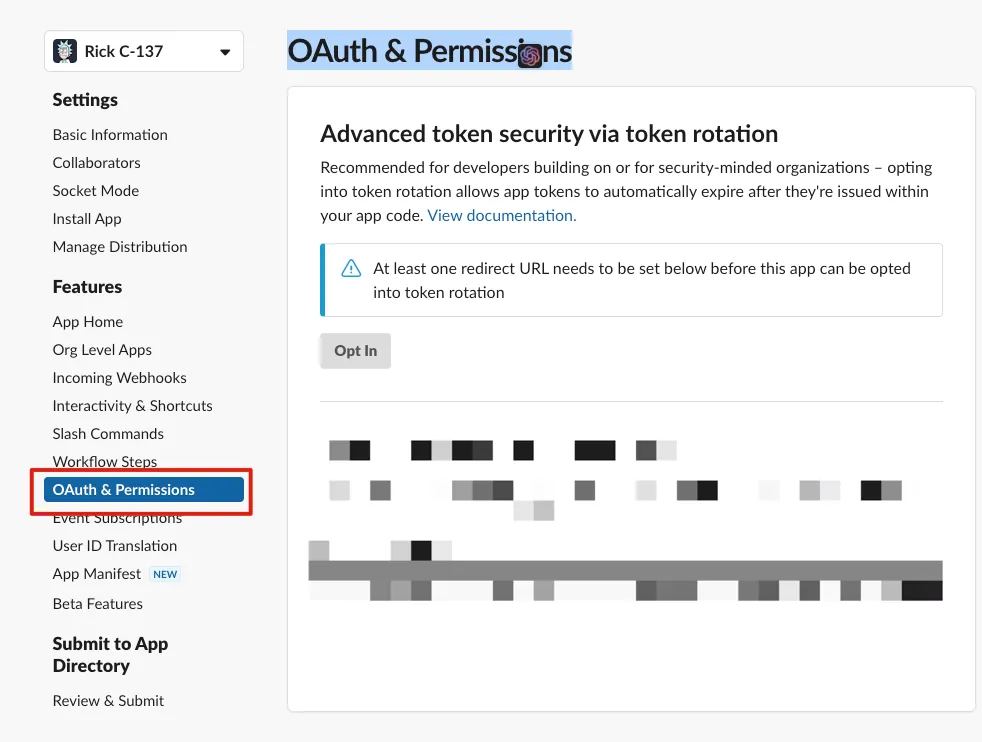
Task: Follow the View documentation link
Action: coord(502,215)
